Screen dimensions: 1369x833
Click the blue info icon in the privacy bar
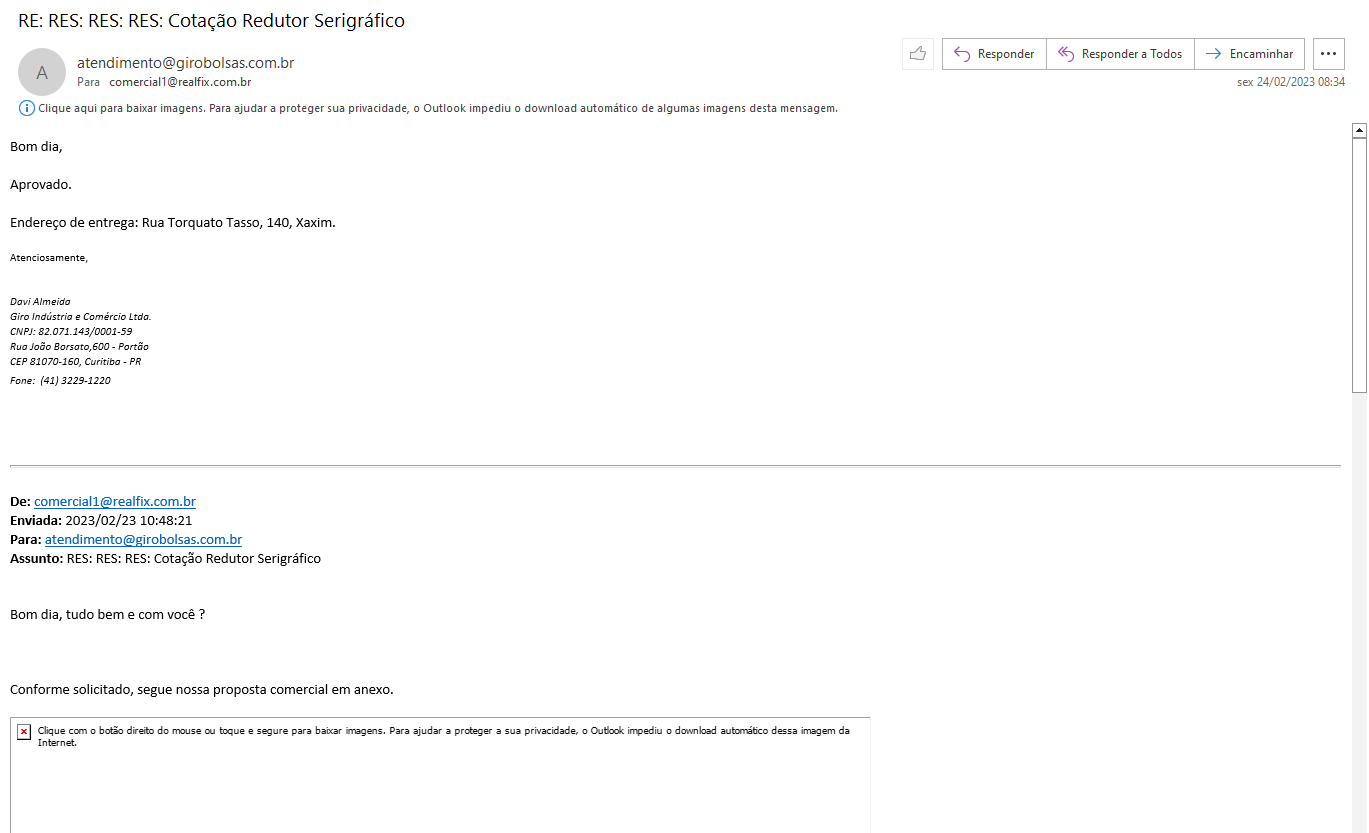pos(26,108)
